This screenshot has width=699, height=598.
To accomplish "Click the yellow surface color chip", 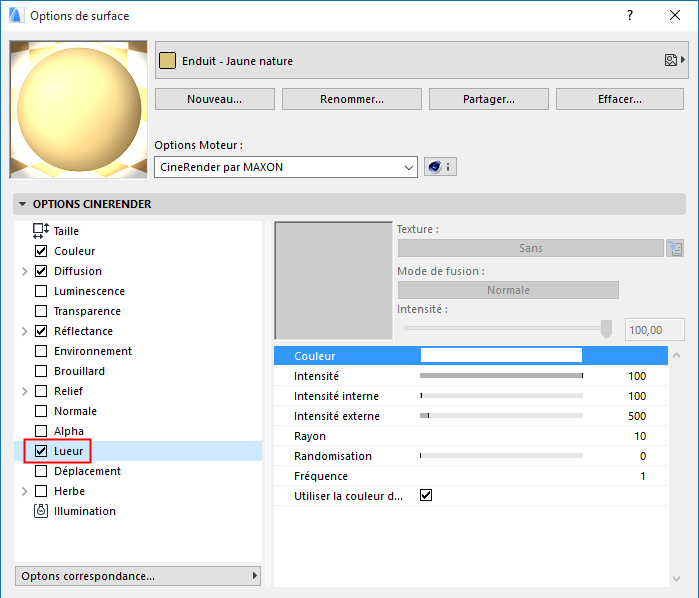I will tap(168, 61).
